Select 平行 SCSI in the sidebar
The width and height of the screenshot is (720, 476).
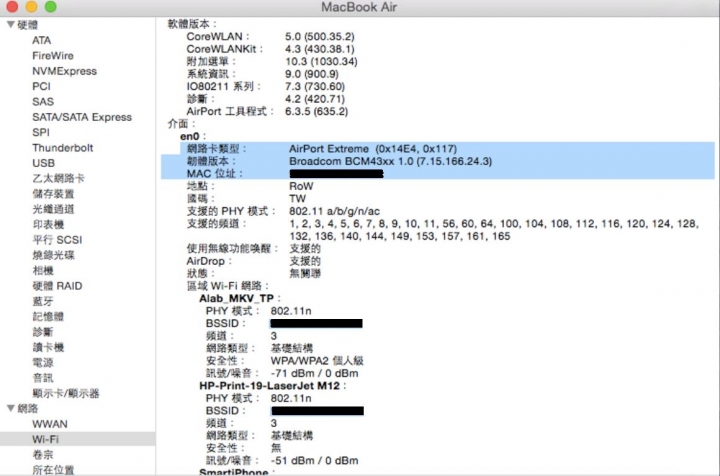(x=57, y=240)
